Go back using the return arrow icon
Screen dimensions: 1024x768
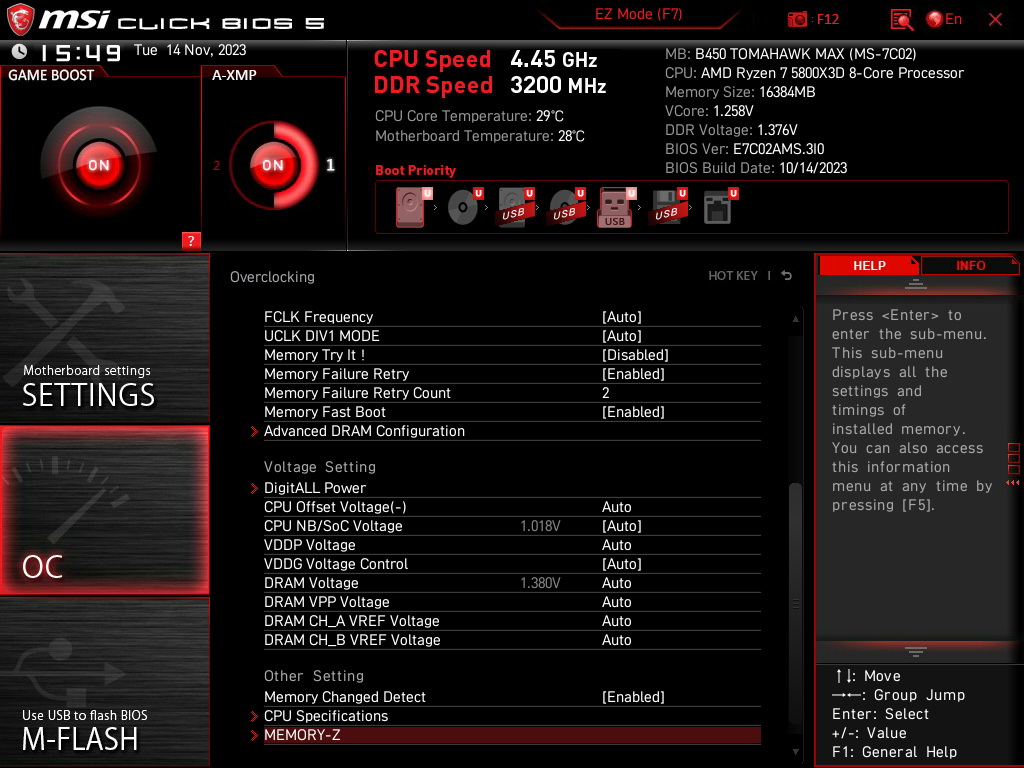pyautogui.click(x=787, y=276)
